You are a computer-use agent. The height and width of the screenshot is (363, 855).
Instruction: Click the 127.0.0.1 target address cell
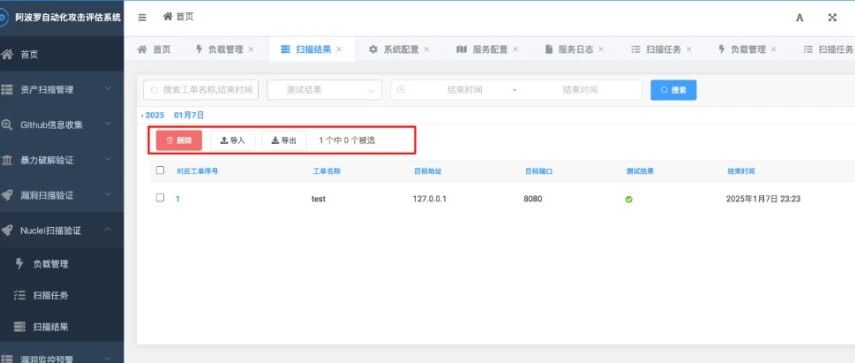(x=430, y=199)
